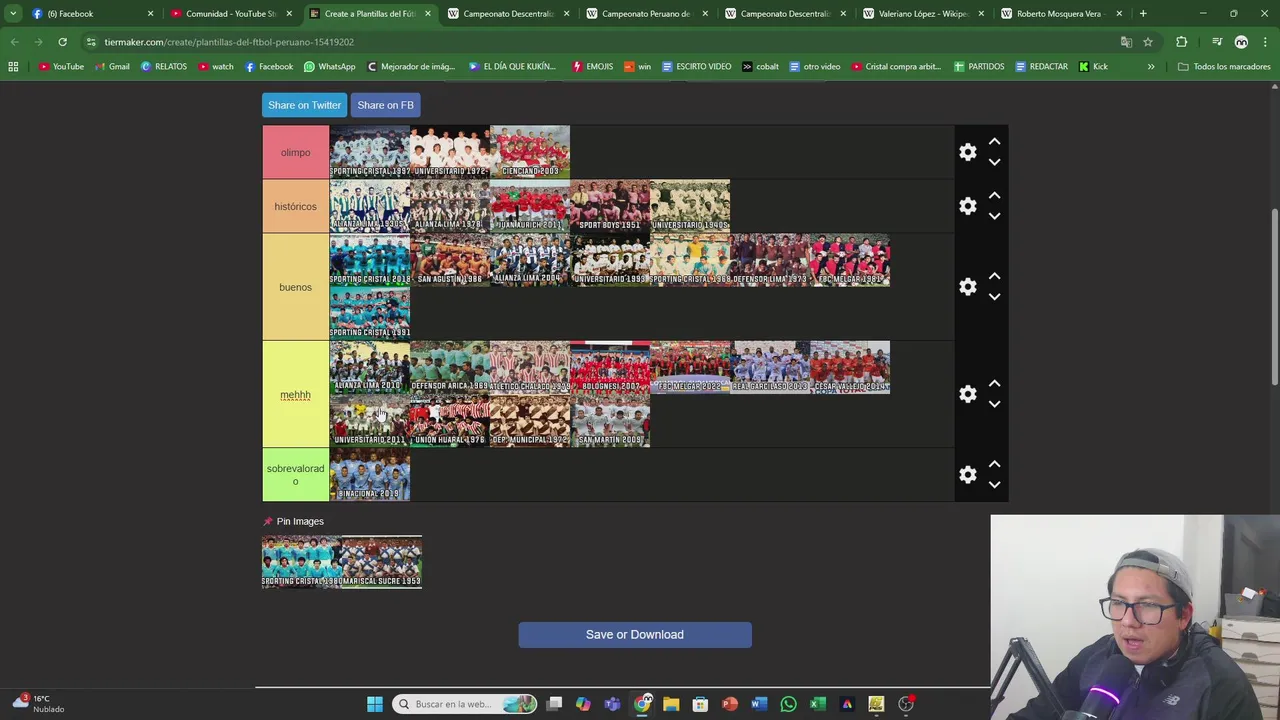Open settings gear for históricos tier
Image resolution: width=1280 pixels, height=720 pixels.
click(x=967, y=206)
